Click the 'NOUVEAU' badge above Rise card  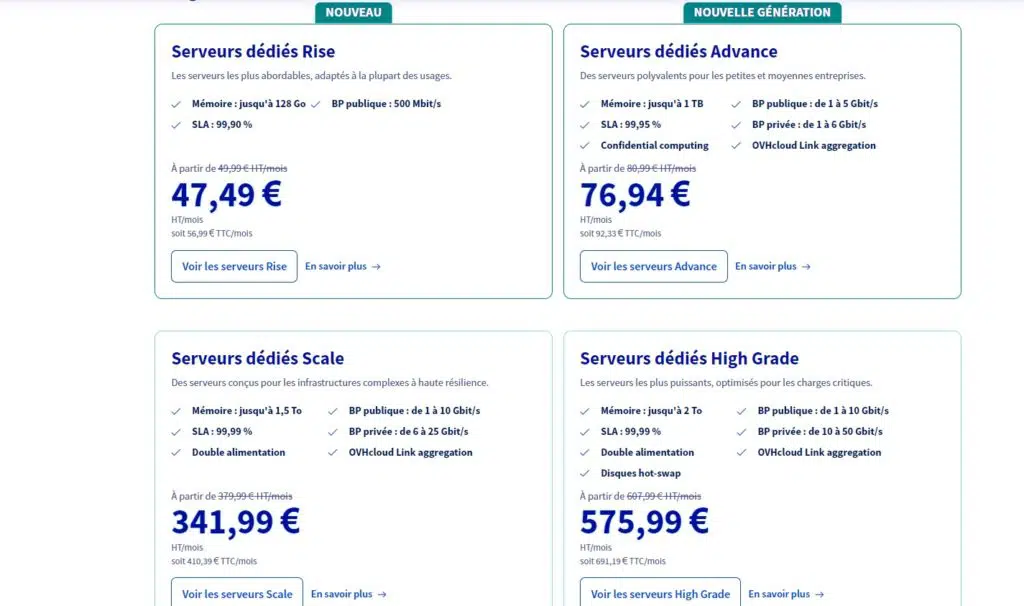coord(354,12)
